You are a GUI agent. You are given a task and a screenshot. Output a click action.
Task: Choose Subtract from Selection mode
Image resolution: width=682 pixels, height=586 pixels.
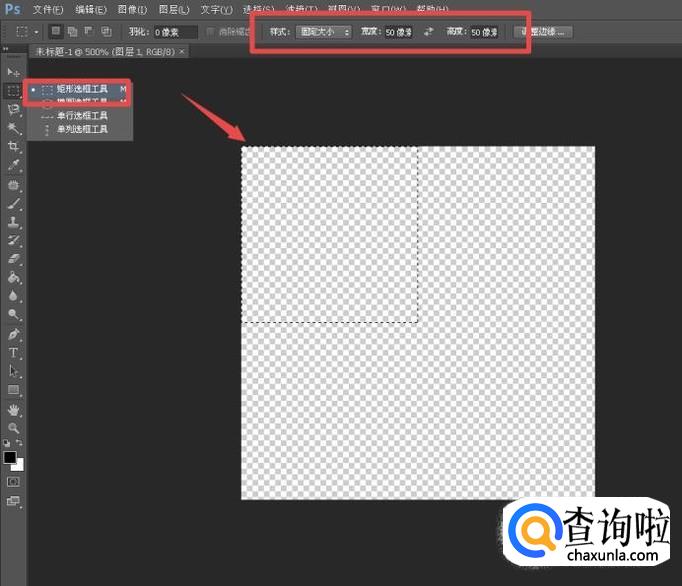(x=89, y=31)
